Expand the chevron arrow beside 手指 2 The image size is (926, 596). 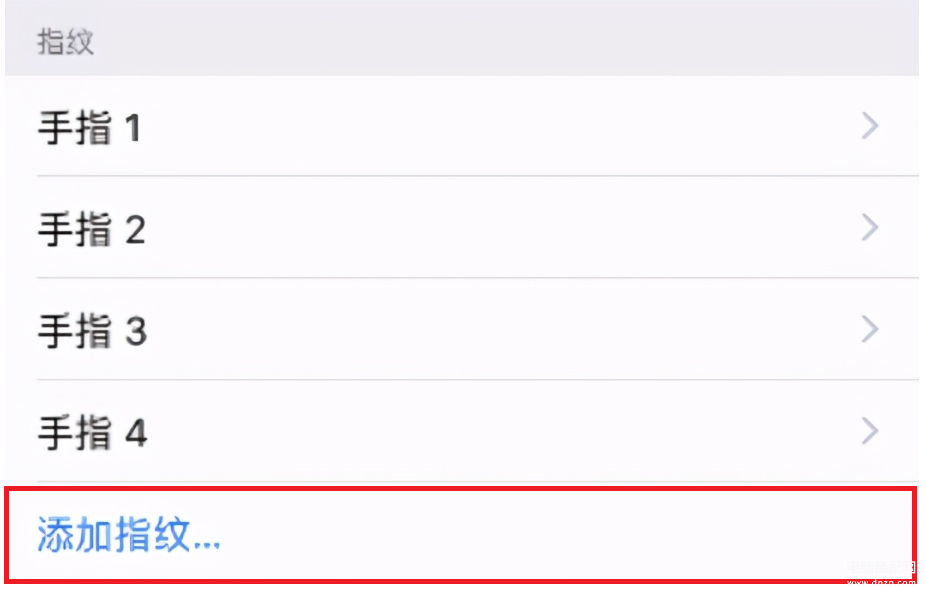coord(870,227)
